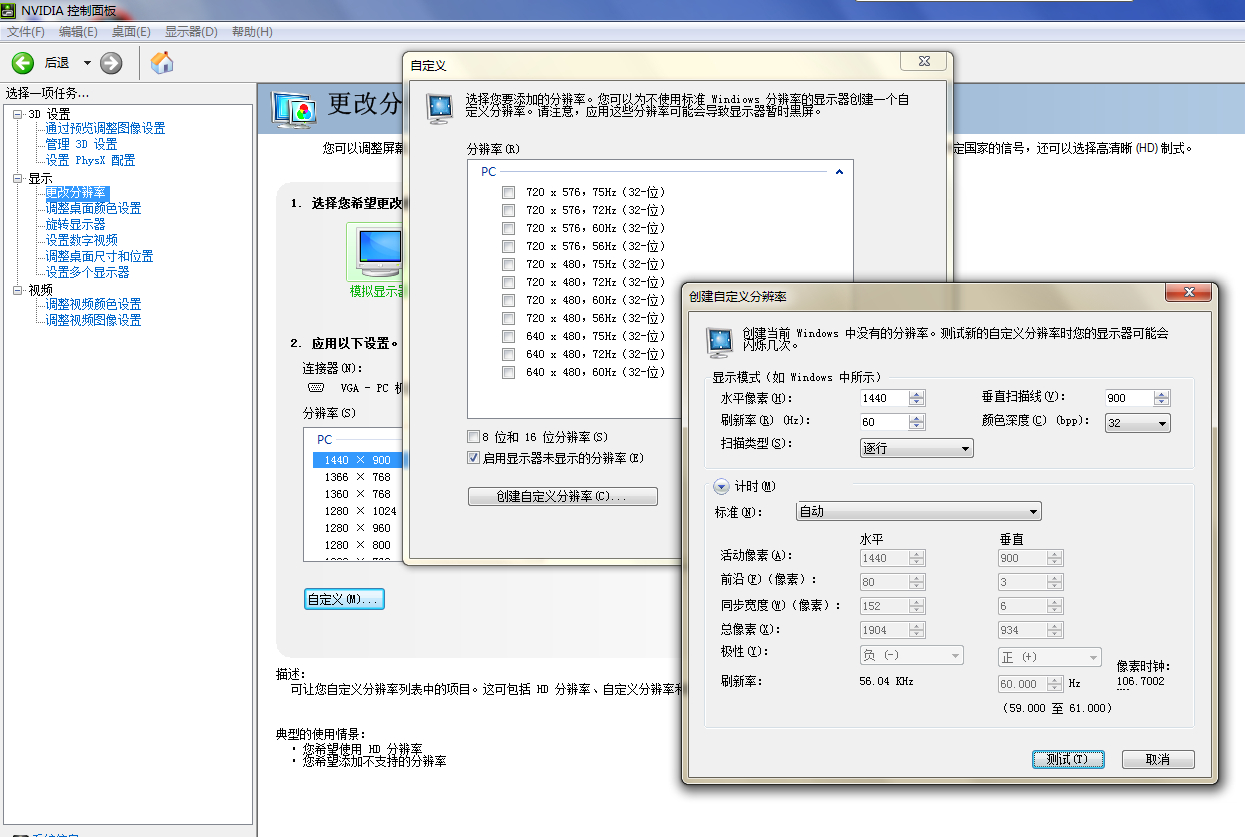Check the 640 x 480, 60Hz checkbox

point(509,372)
